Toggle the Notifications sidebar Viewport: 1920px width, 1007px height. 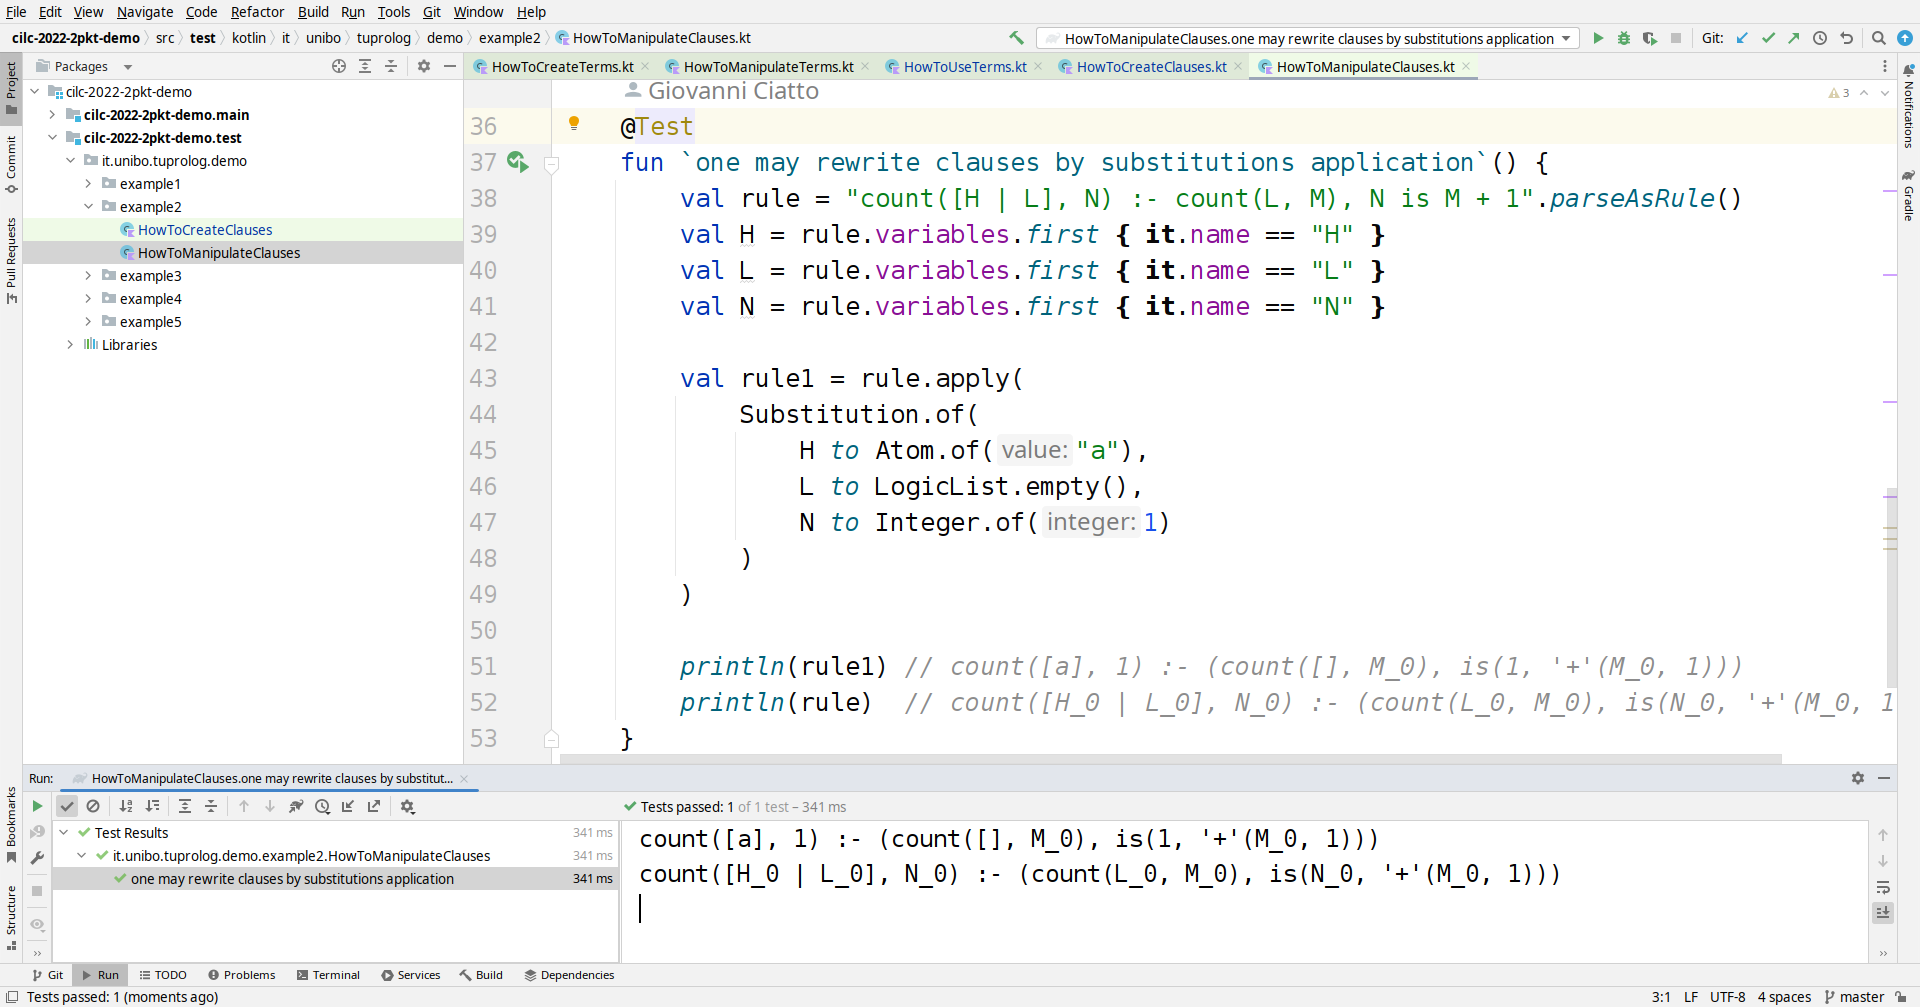pos(1908,106)
